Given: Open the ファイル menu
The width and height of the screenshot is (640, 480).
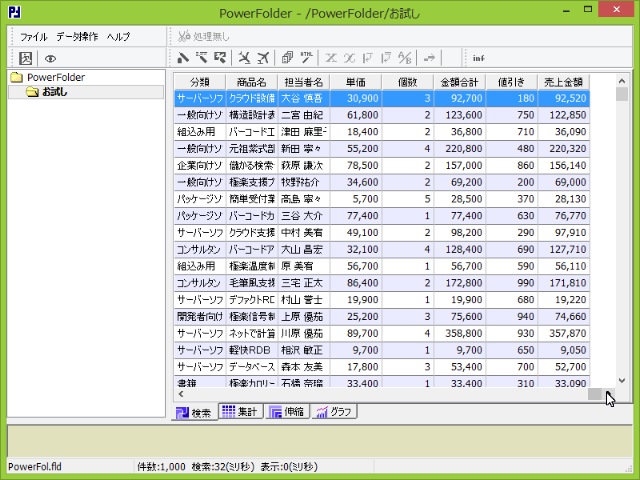Looking at the screenshot, I should click(34, 37).
